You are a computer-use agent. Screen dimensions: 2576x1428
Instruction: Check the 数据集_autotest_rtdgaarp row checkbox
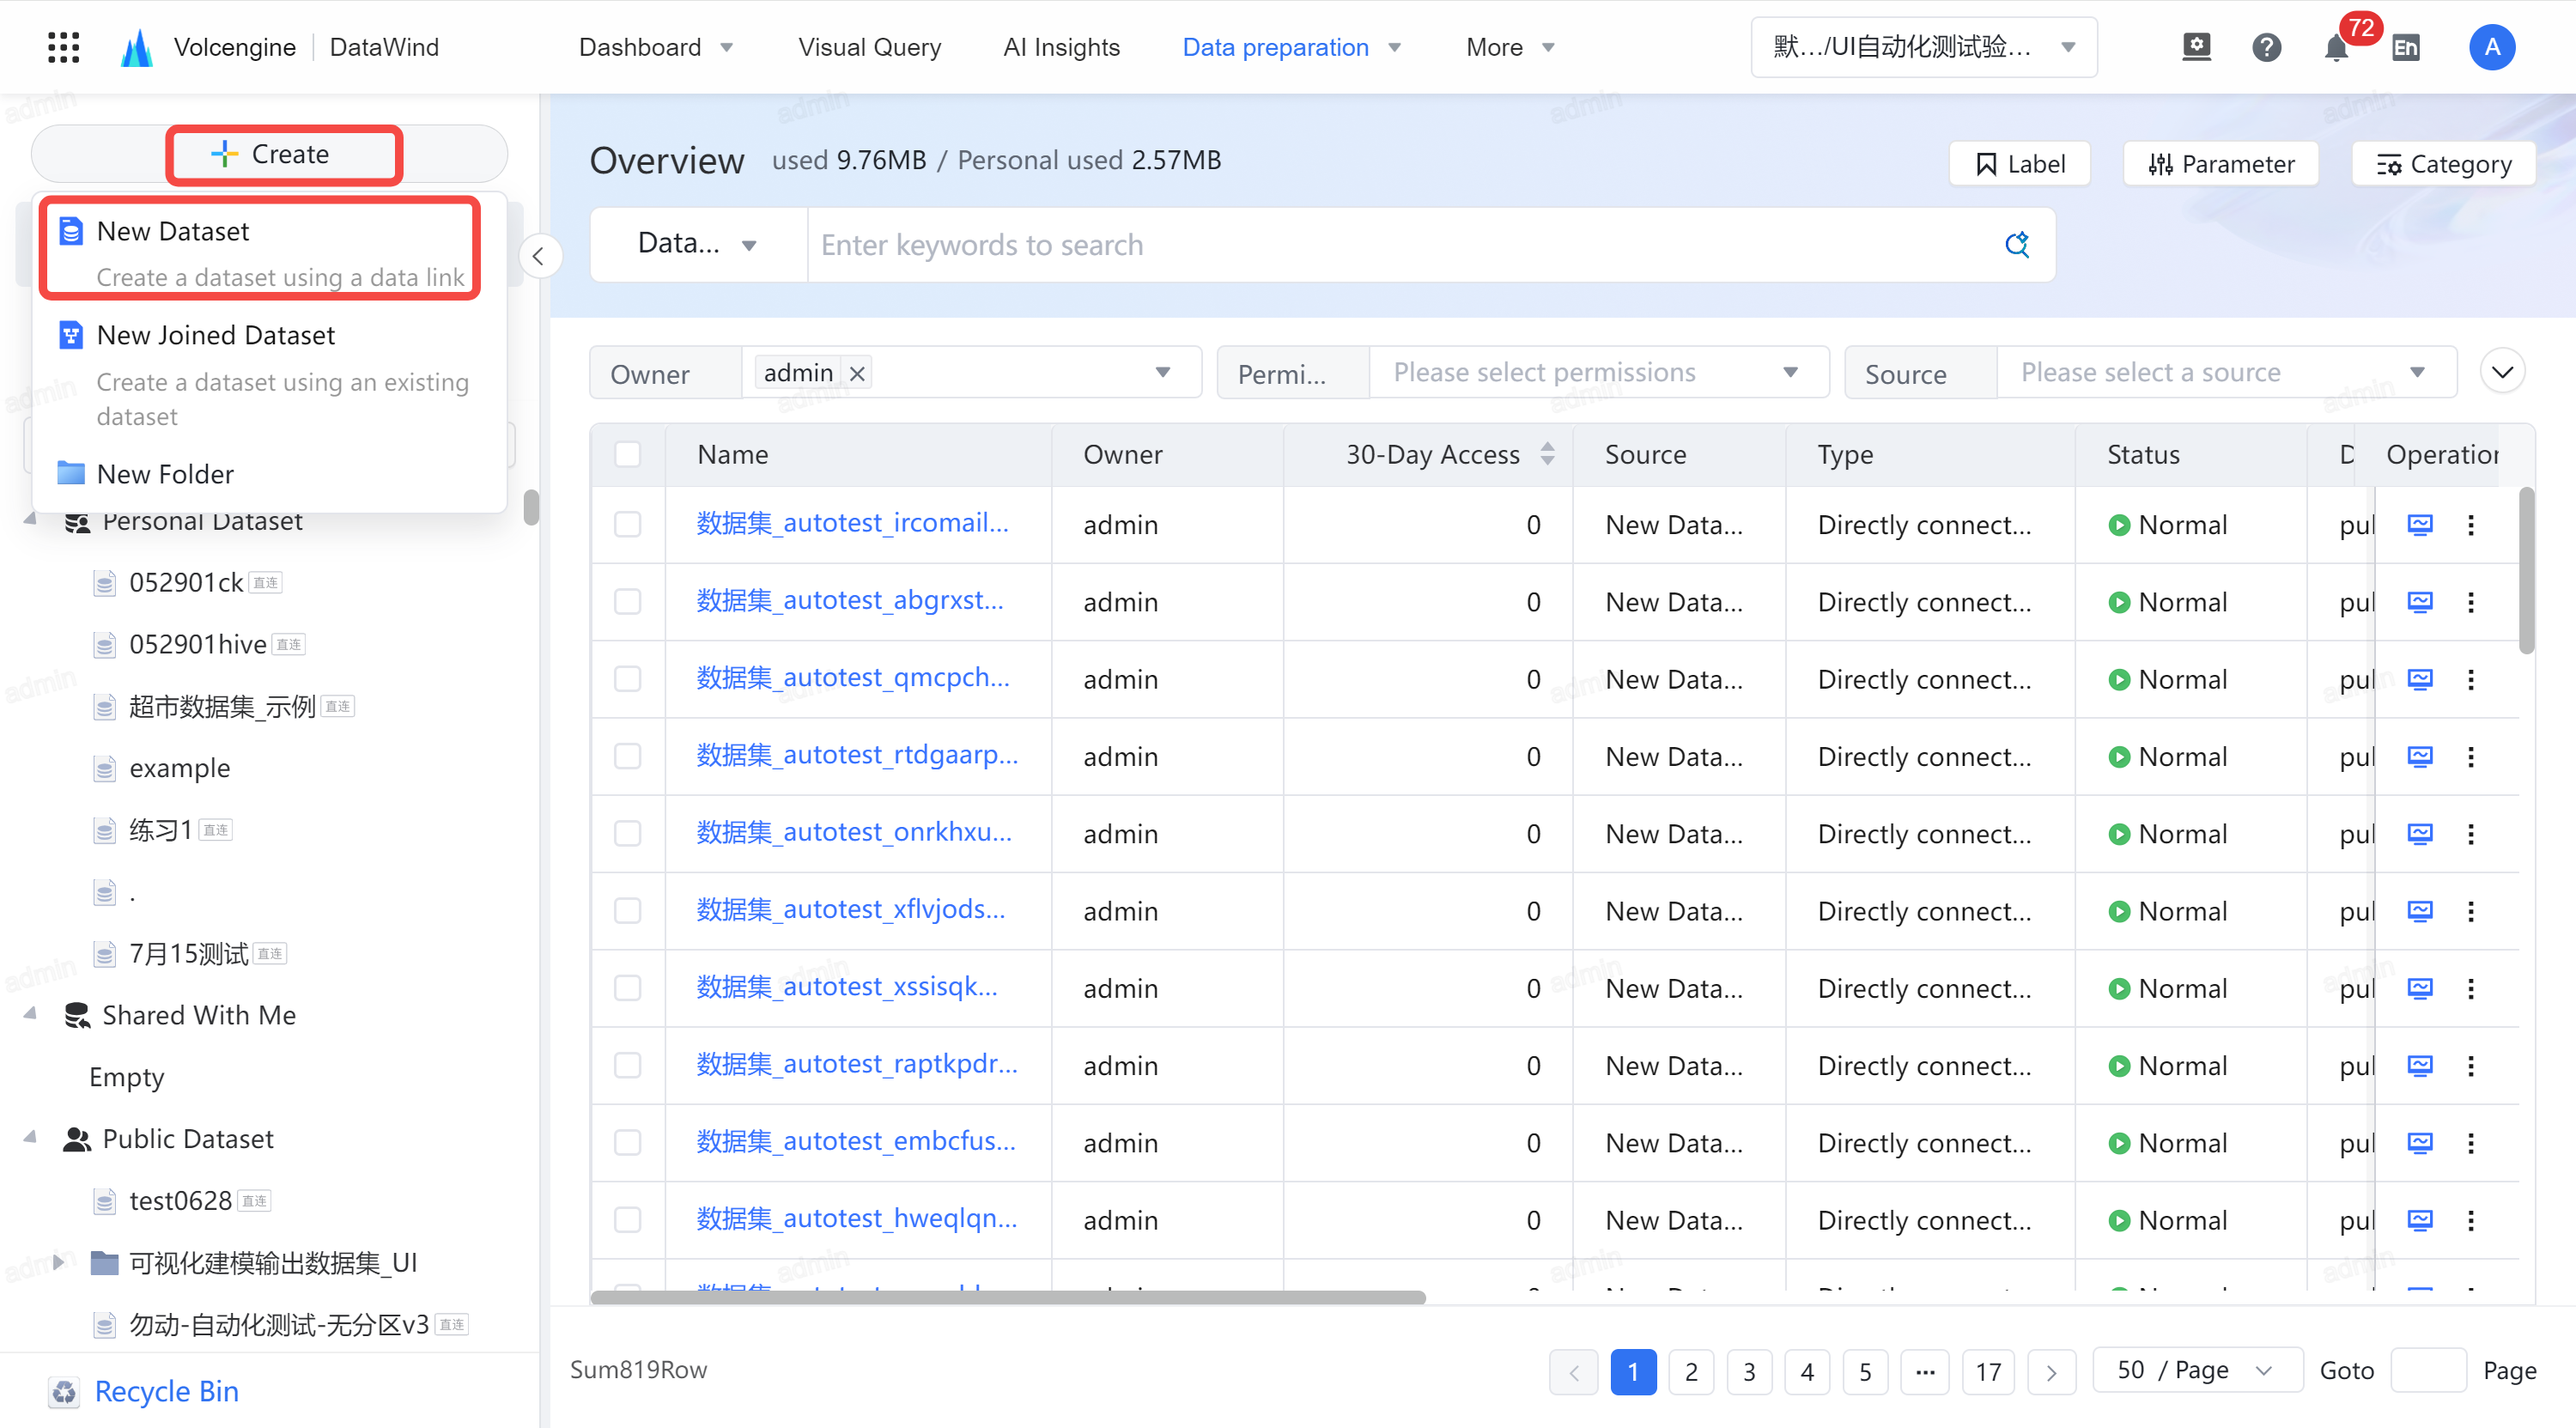coord(627,757)
